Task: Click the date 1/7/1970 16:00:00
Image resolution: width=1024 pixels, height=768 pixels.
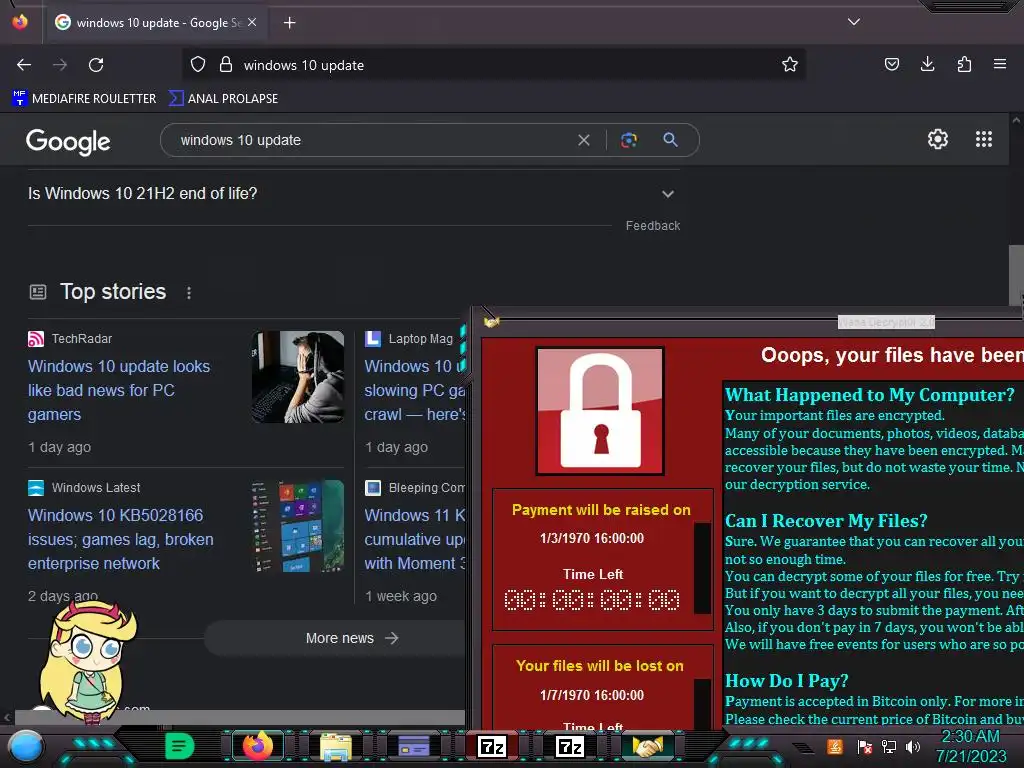Action: [x=592, y=695]
